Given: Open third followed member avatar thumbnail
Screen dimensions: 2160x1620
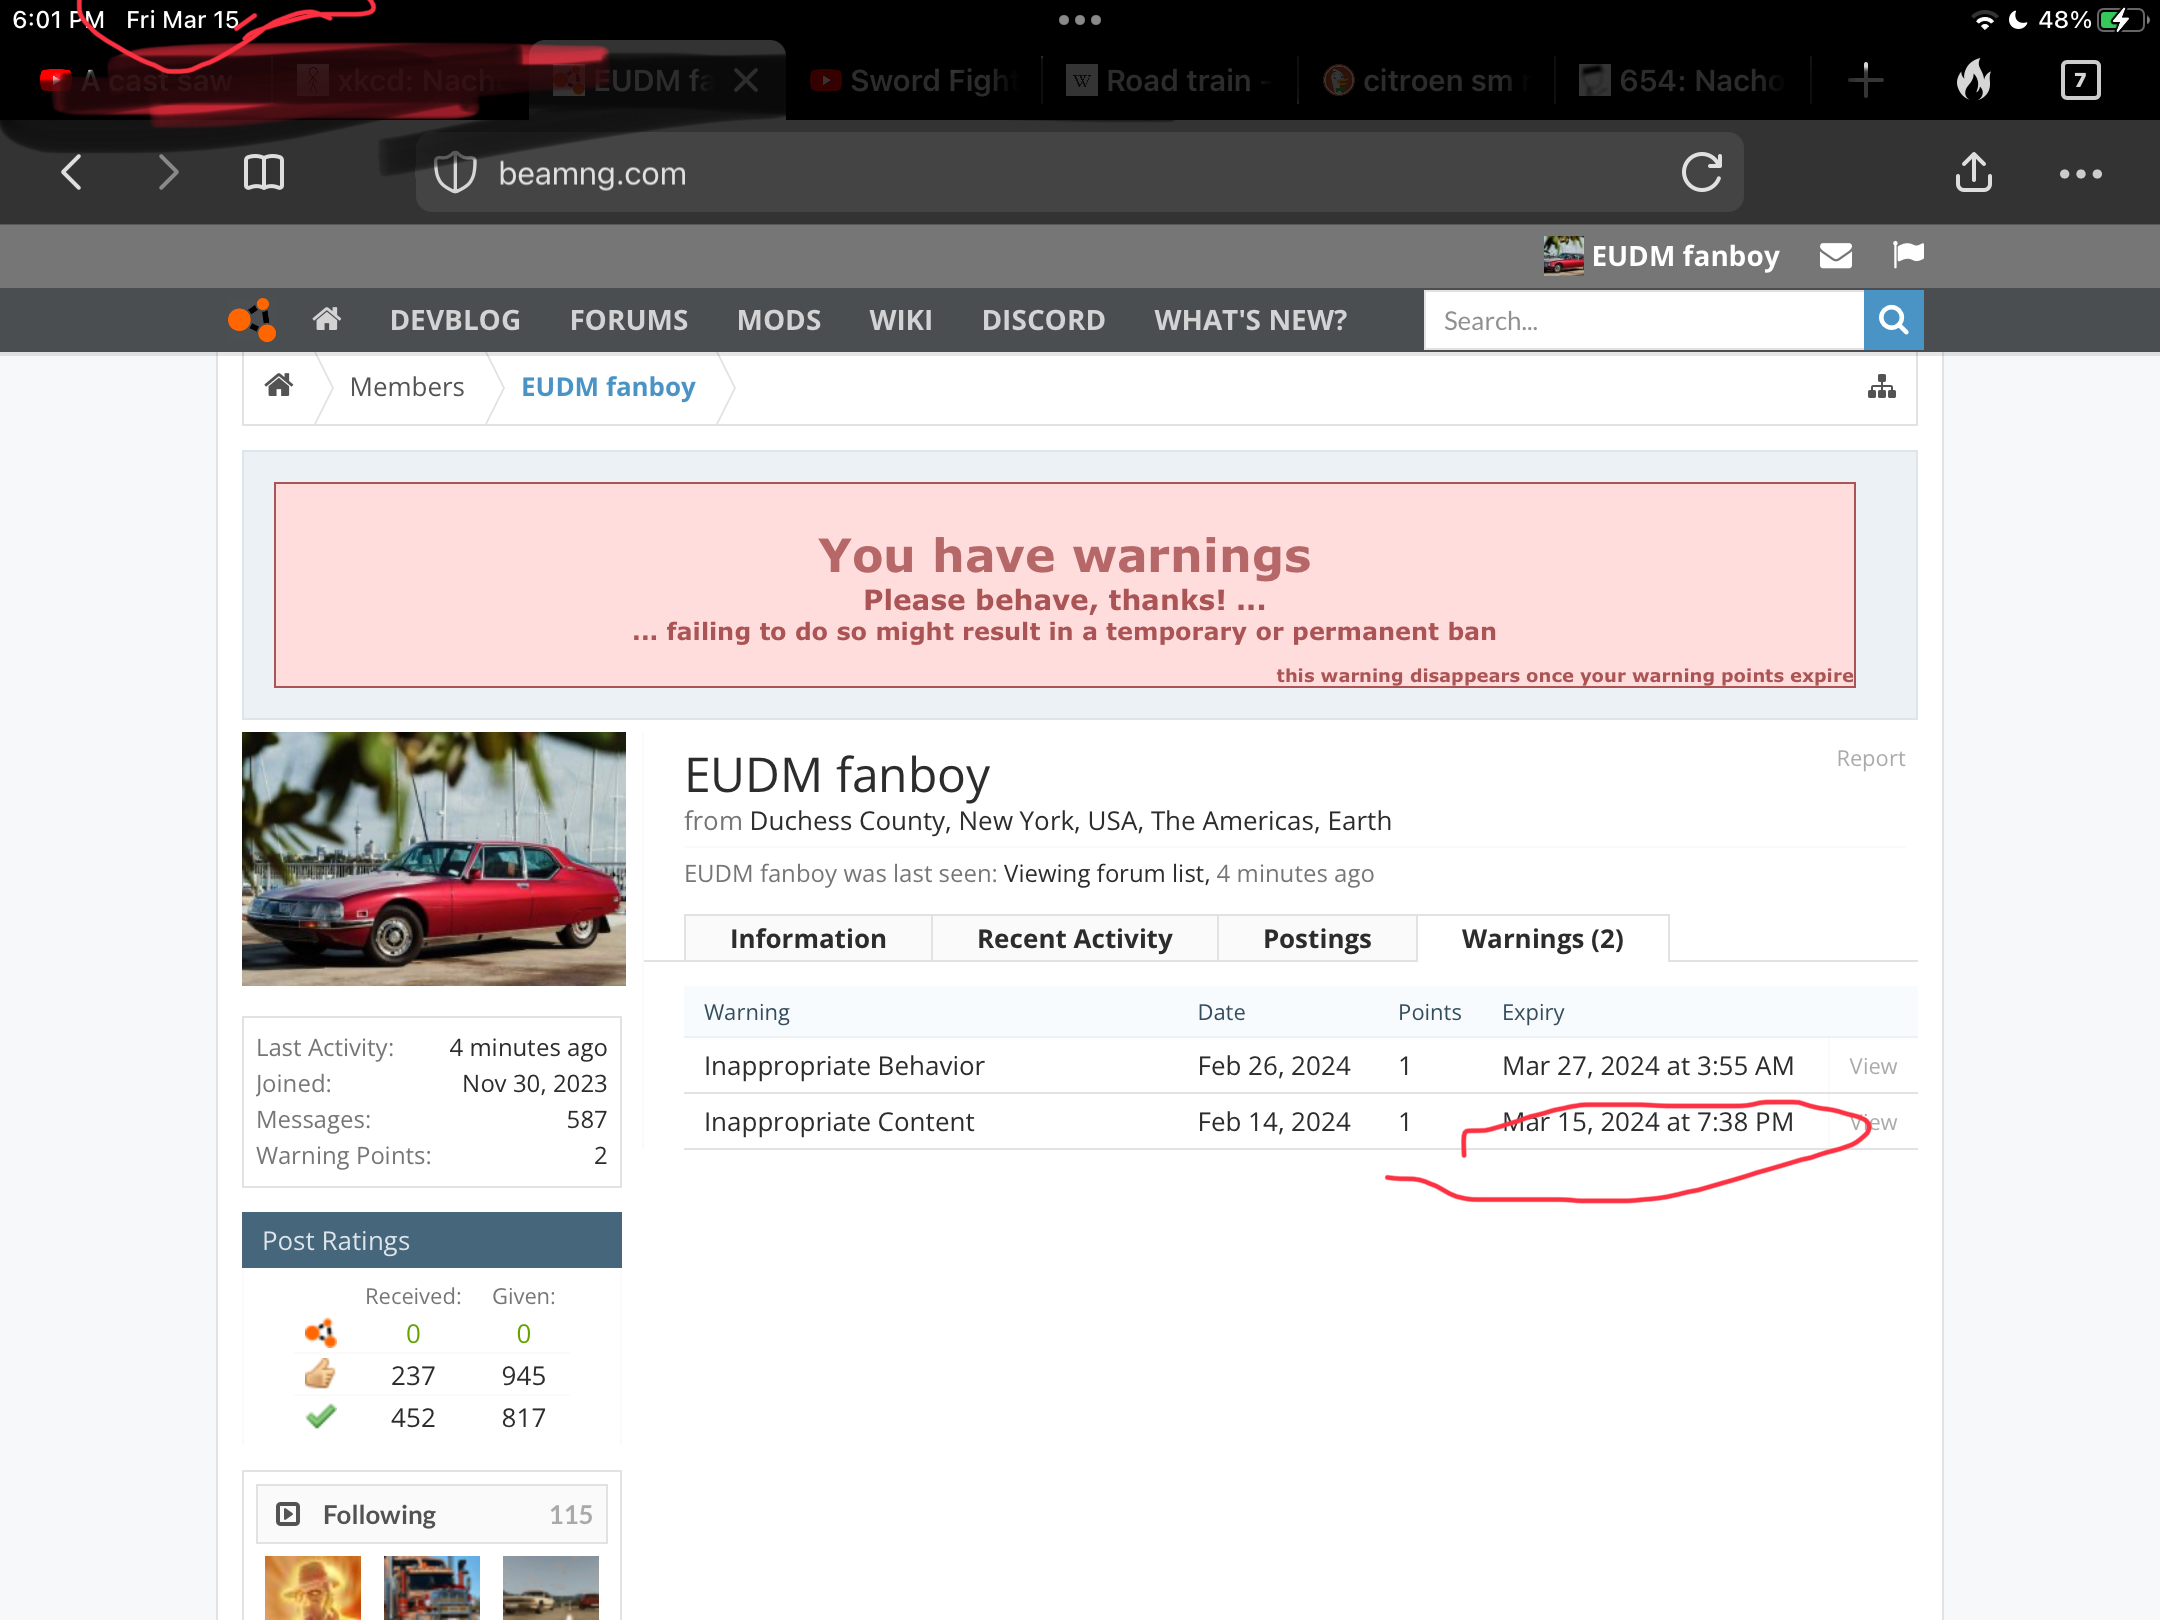Looking at the screenshot, I should 551,1588.
